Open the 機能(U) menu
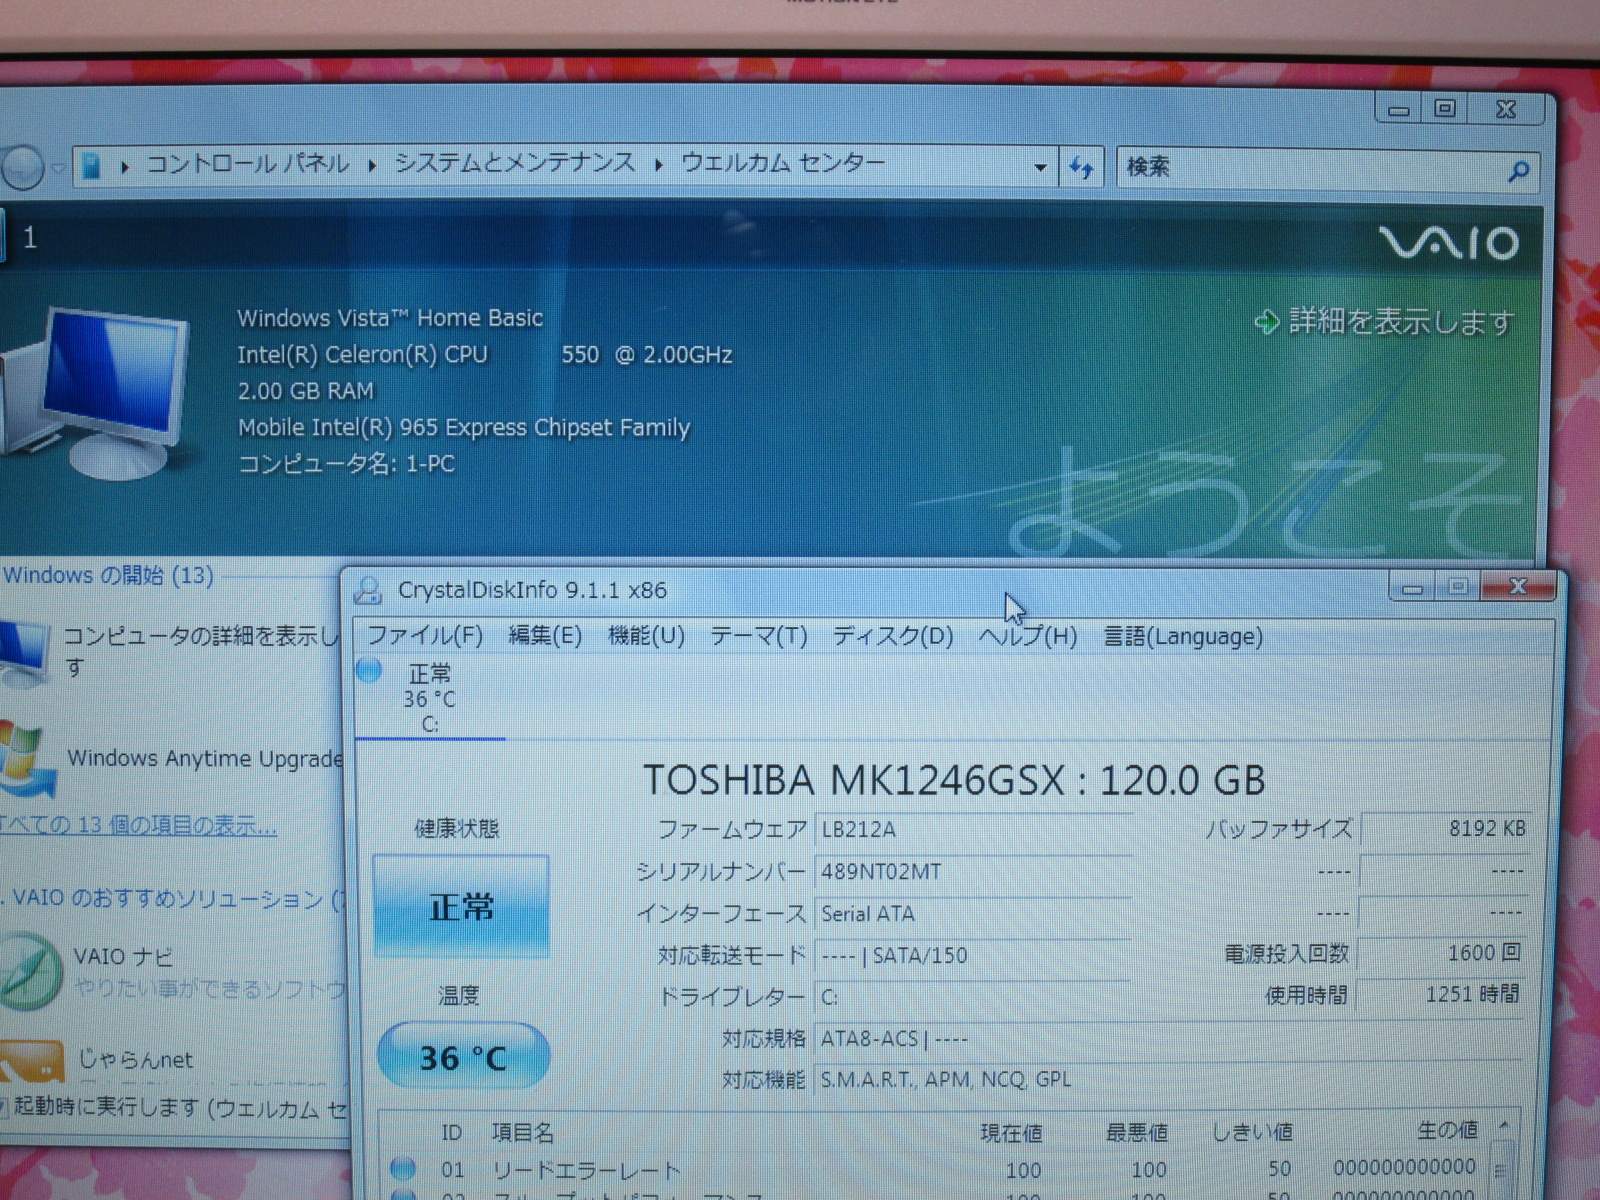Screen dimensions: 1600x1200 (x=646, y=636)
